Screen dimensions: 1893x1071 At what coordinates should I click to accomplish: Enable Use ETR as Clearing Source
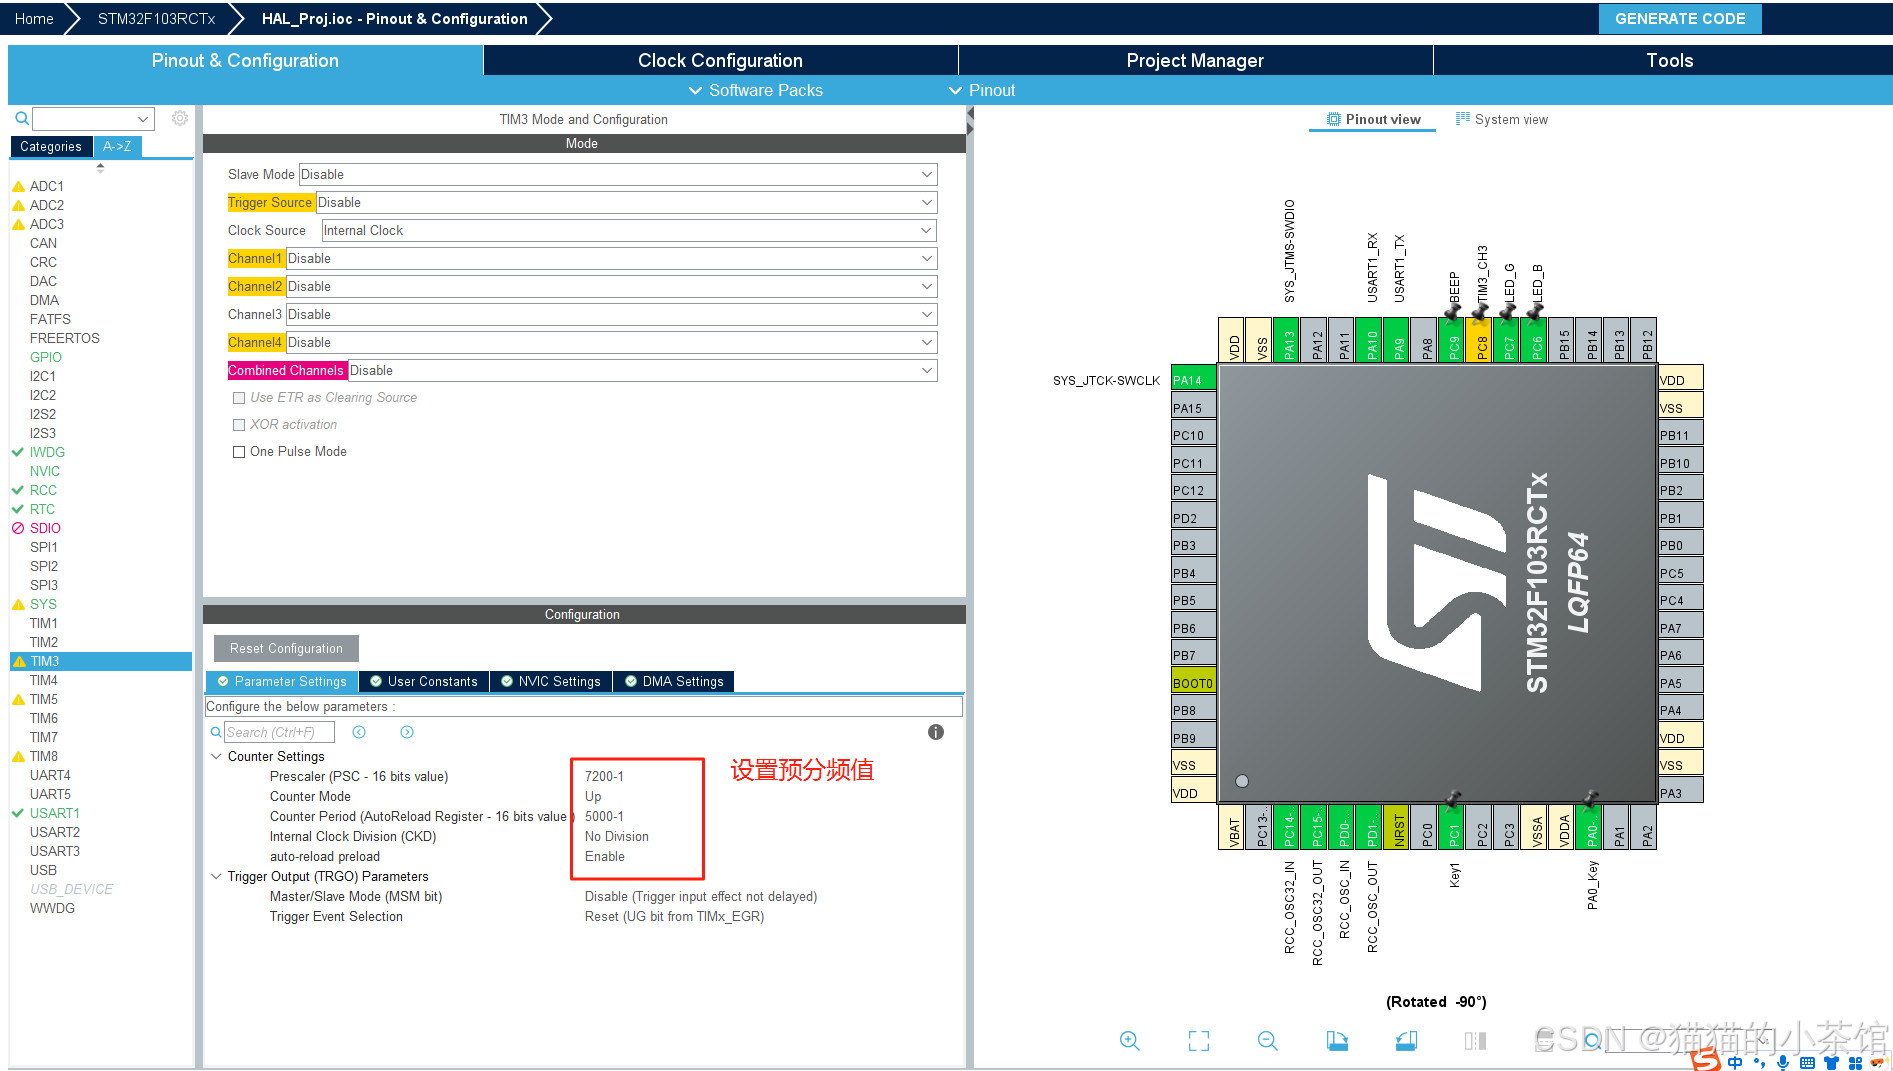click(x=239, y=398)
